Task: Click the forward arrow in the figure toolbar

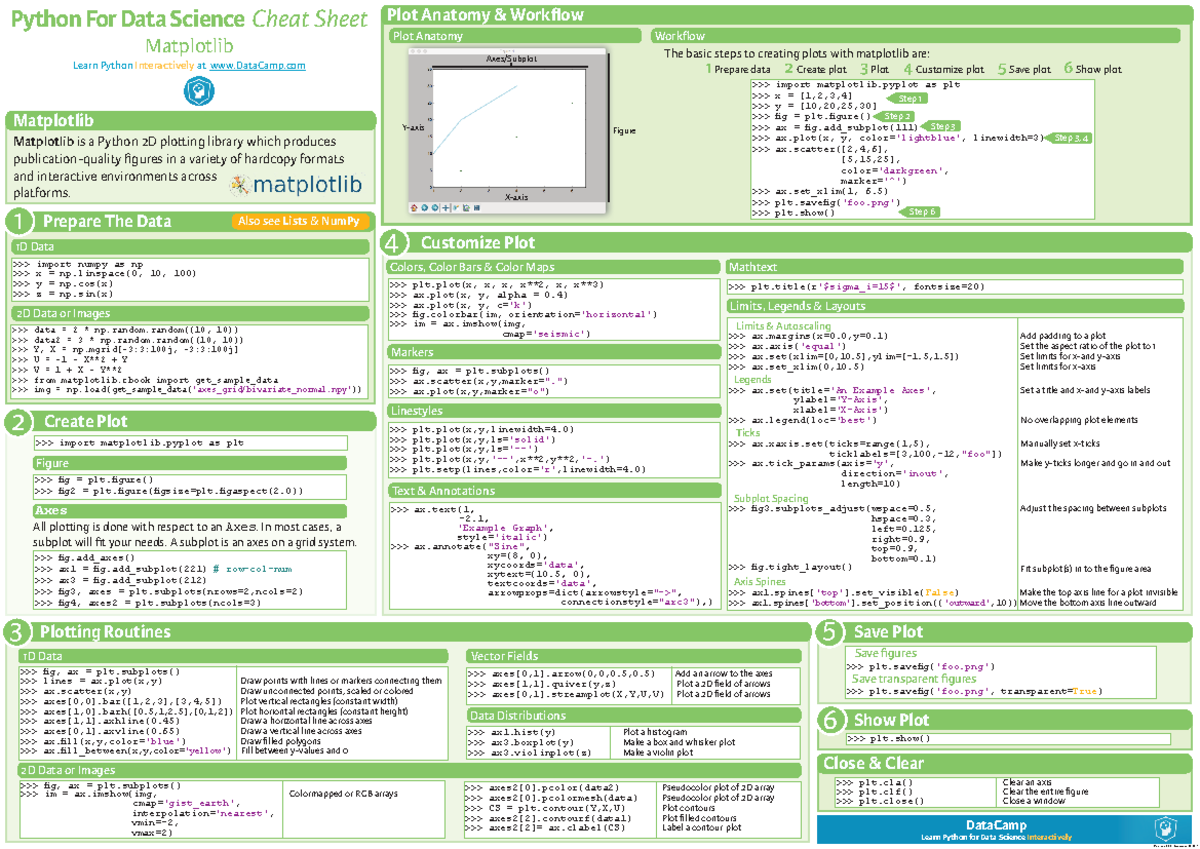Action: click(434, 208)
